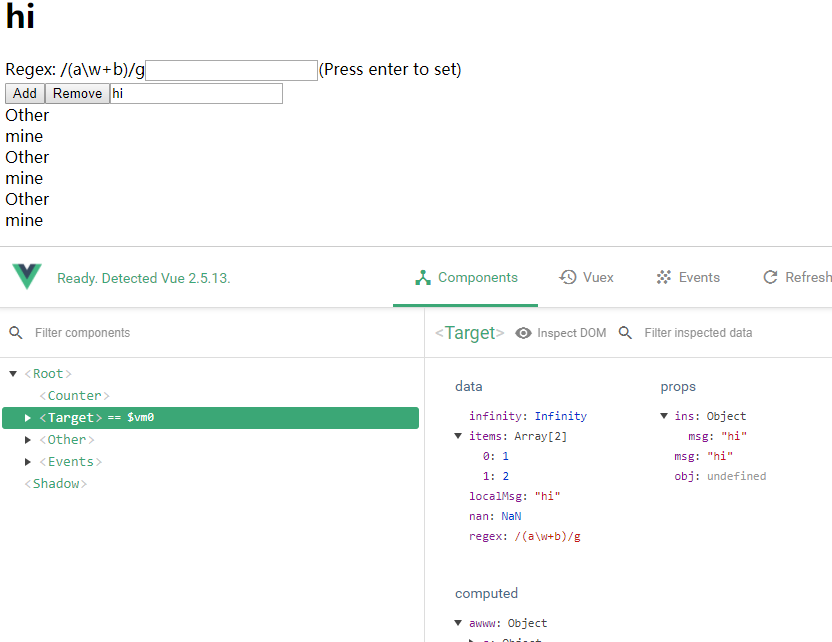This screenshot has height=642, width=832.
Task: Expand the Other component node
Action: pos(28,440)
